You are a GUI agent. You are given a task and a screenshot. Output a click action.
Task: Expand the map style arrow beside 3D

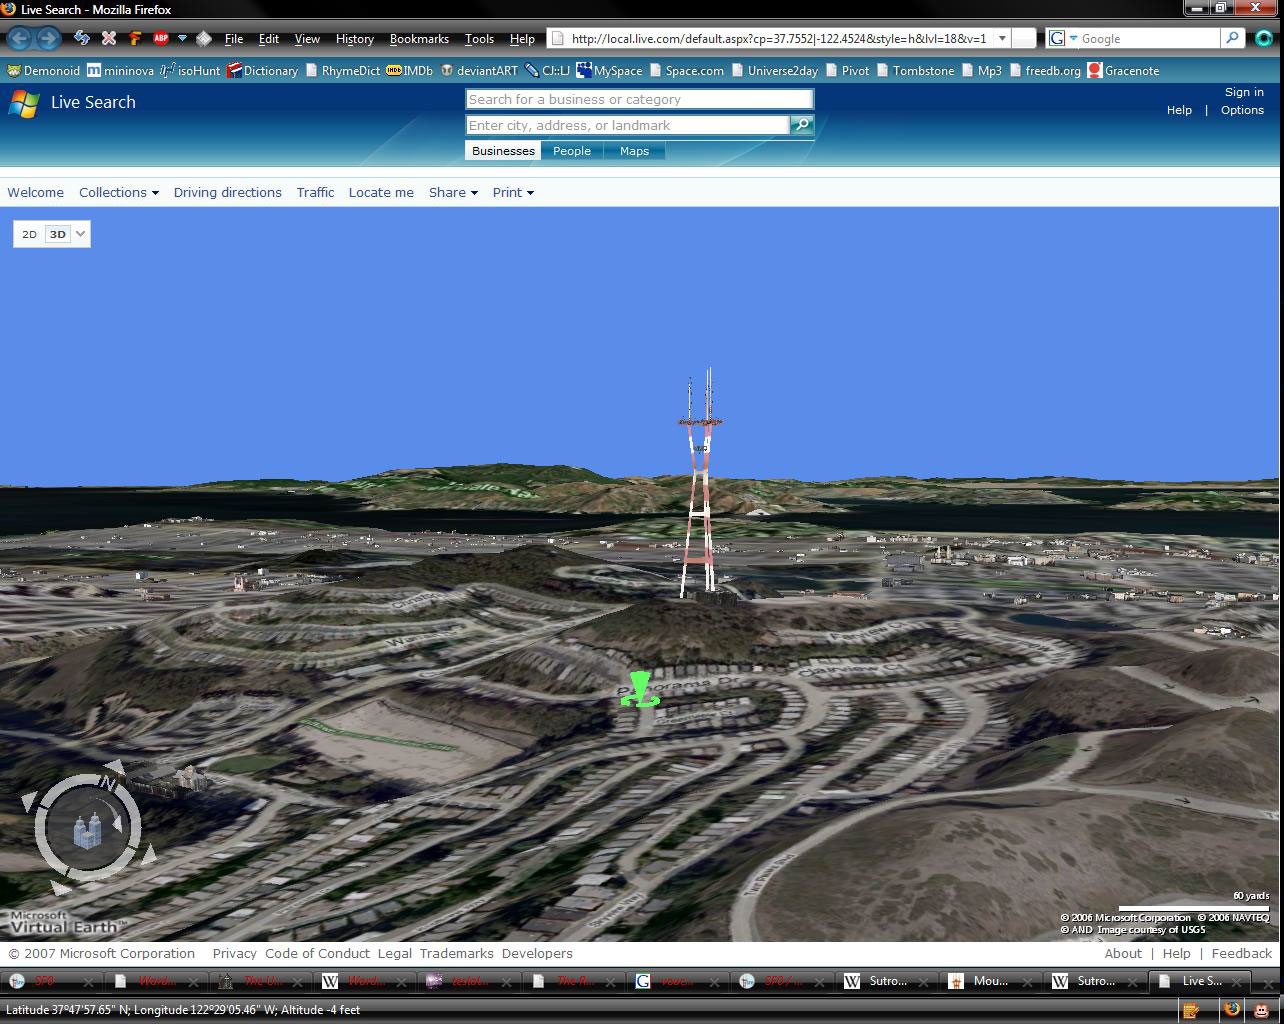(81, 234)
